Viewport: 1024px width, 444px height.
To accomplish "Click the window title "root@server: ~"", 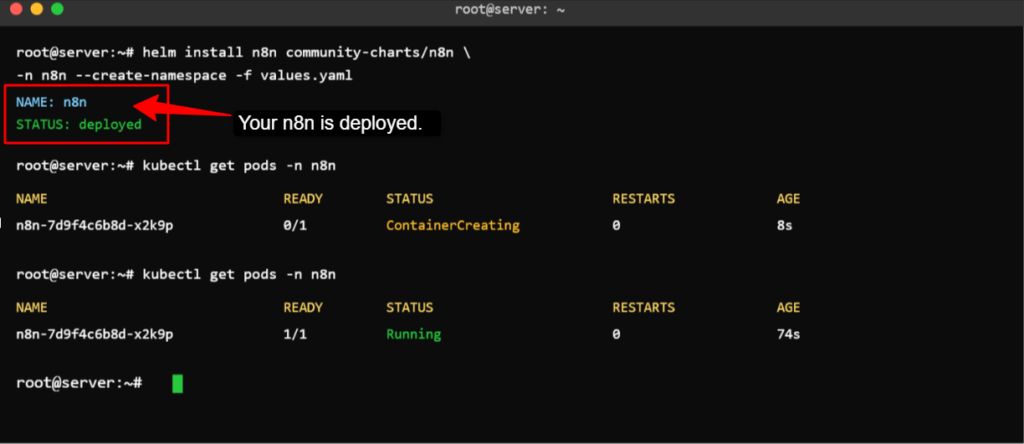I will [x=510, y=10].
